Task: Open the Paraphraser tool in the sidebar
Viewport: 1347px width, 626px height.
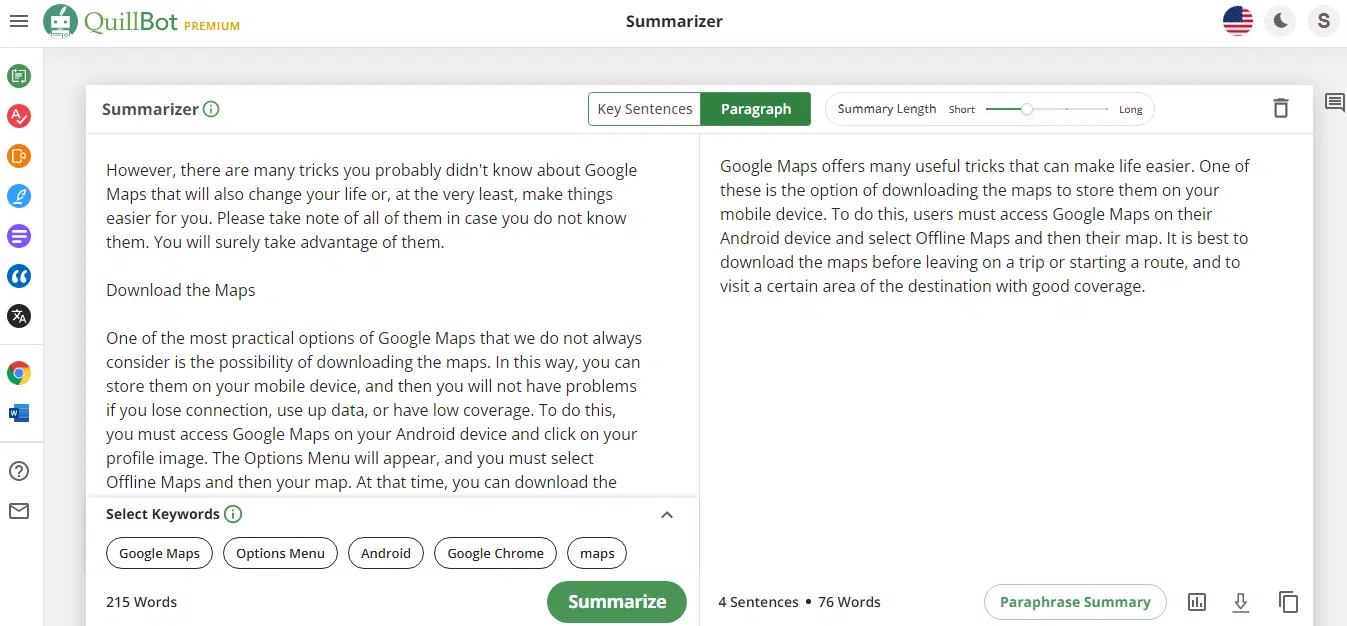Action: click(20, 76)
